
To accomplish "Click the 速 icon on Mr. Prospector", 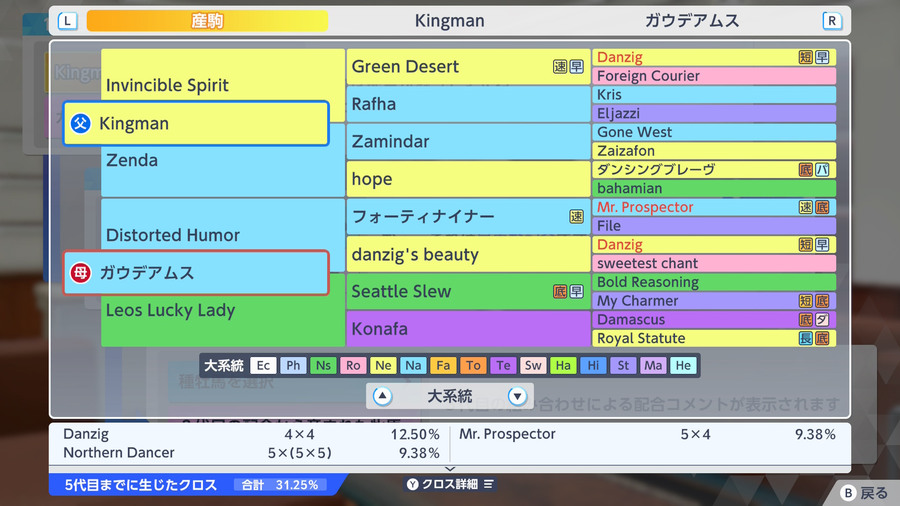I will pos(805,207).
